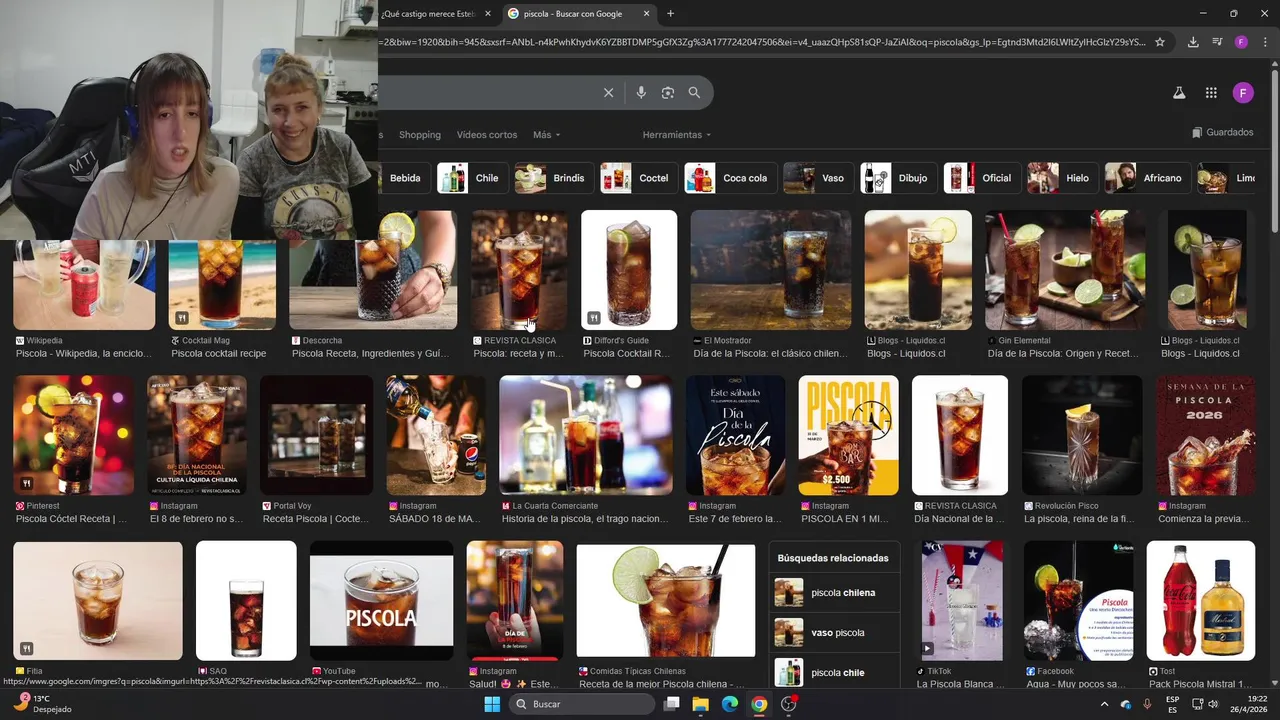Close the 'piscola - Buscar con Google' tab

pos(647,14)
